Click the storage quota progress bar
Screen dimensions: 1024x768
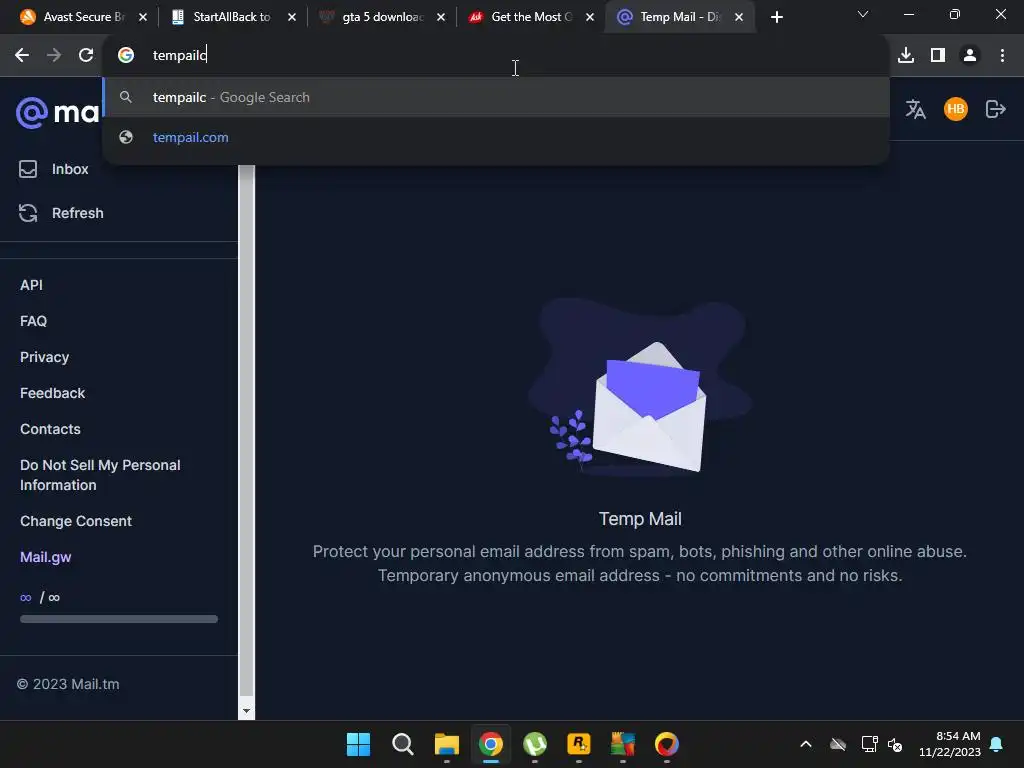click(119, 619)
